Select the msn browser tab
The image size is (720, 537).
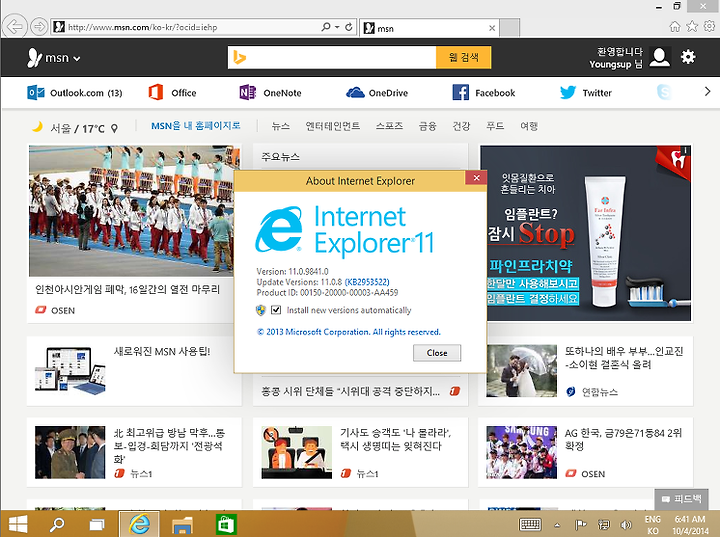pos(429,28)
